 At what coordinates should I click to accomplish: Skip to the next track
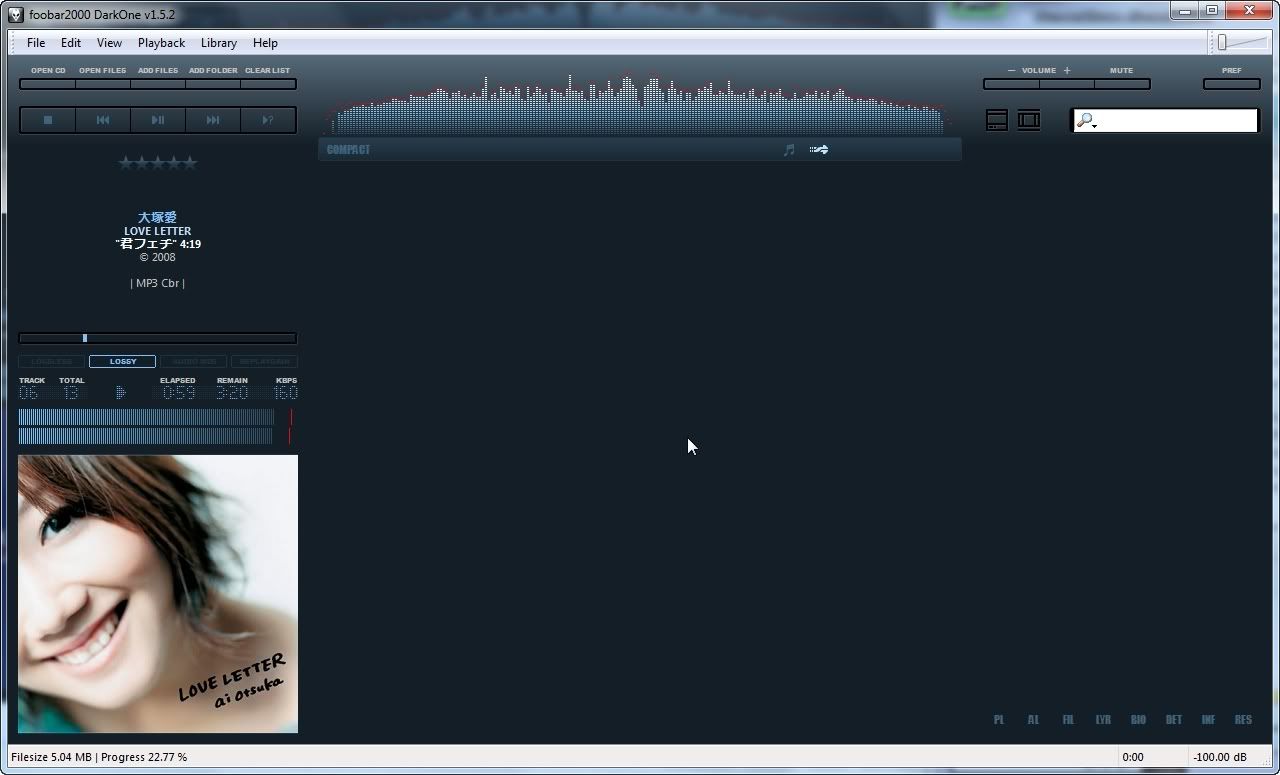coord(213,120)
